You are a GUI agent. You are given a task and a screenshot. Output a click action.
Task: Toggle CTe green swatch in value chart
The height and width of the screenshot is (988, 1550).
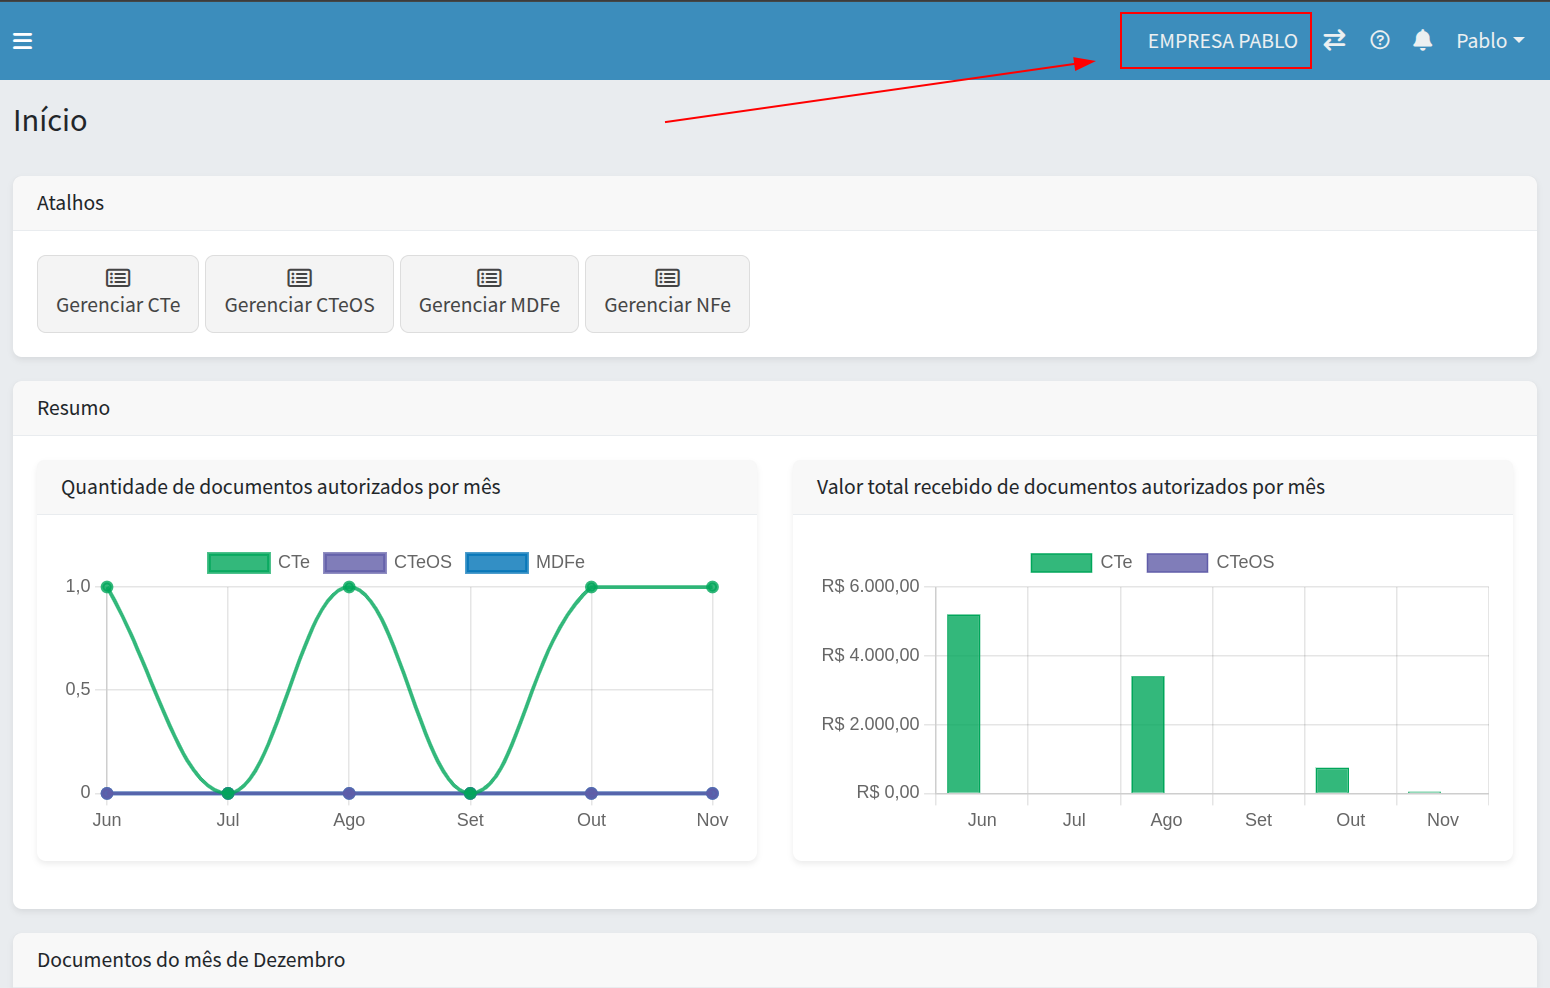click(x=1061, y=563)
